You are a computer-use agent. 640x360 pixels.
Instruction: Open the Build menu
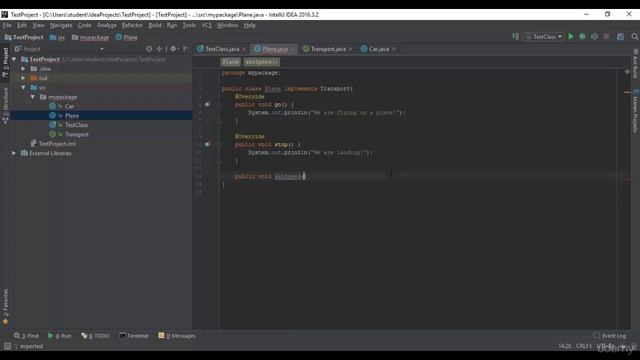(x=155, y=25)
